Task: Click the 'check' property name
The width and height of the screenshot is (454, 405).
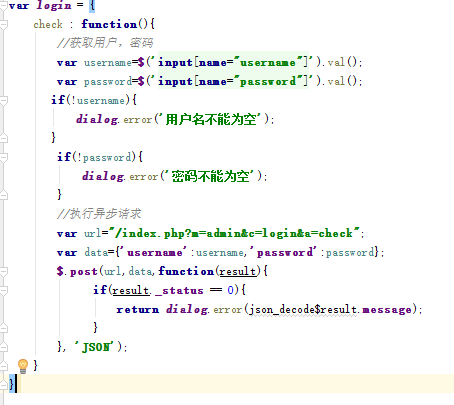Action: pyautogui.click(x=48, y=24)
